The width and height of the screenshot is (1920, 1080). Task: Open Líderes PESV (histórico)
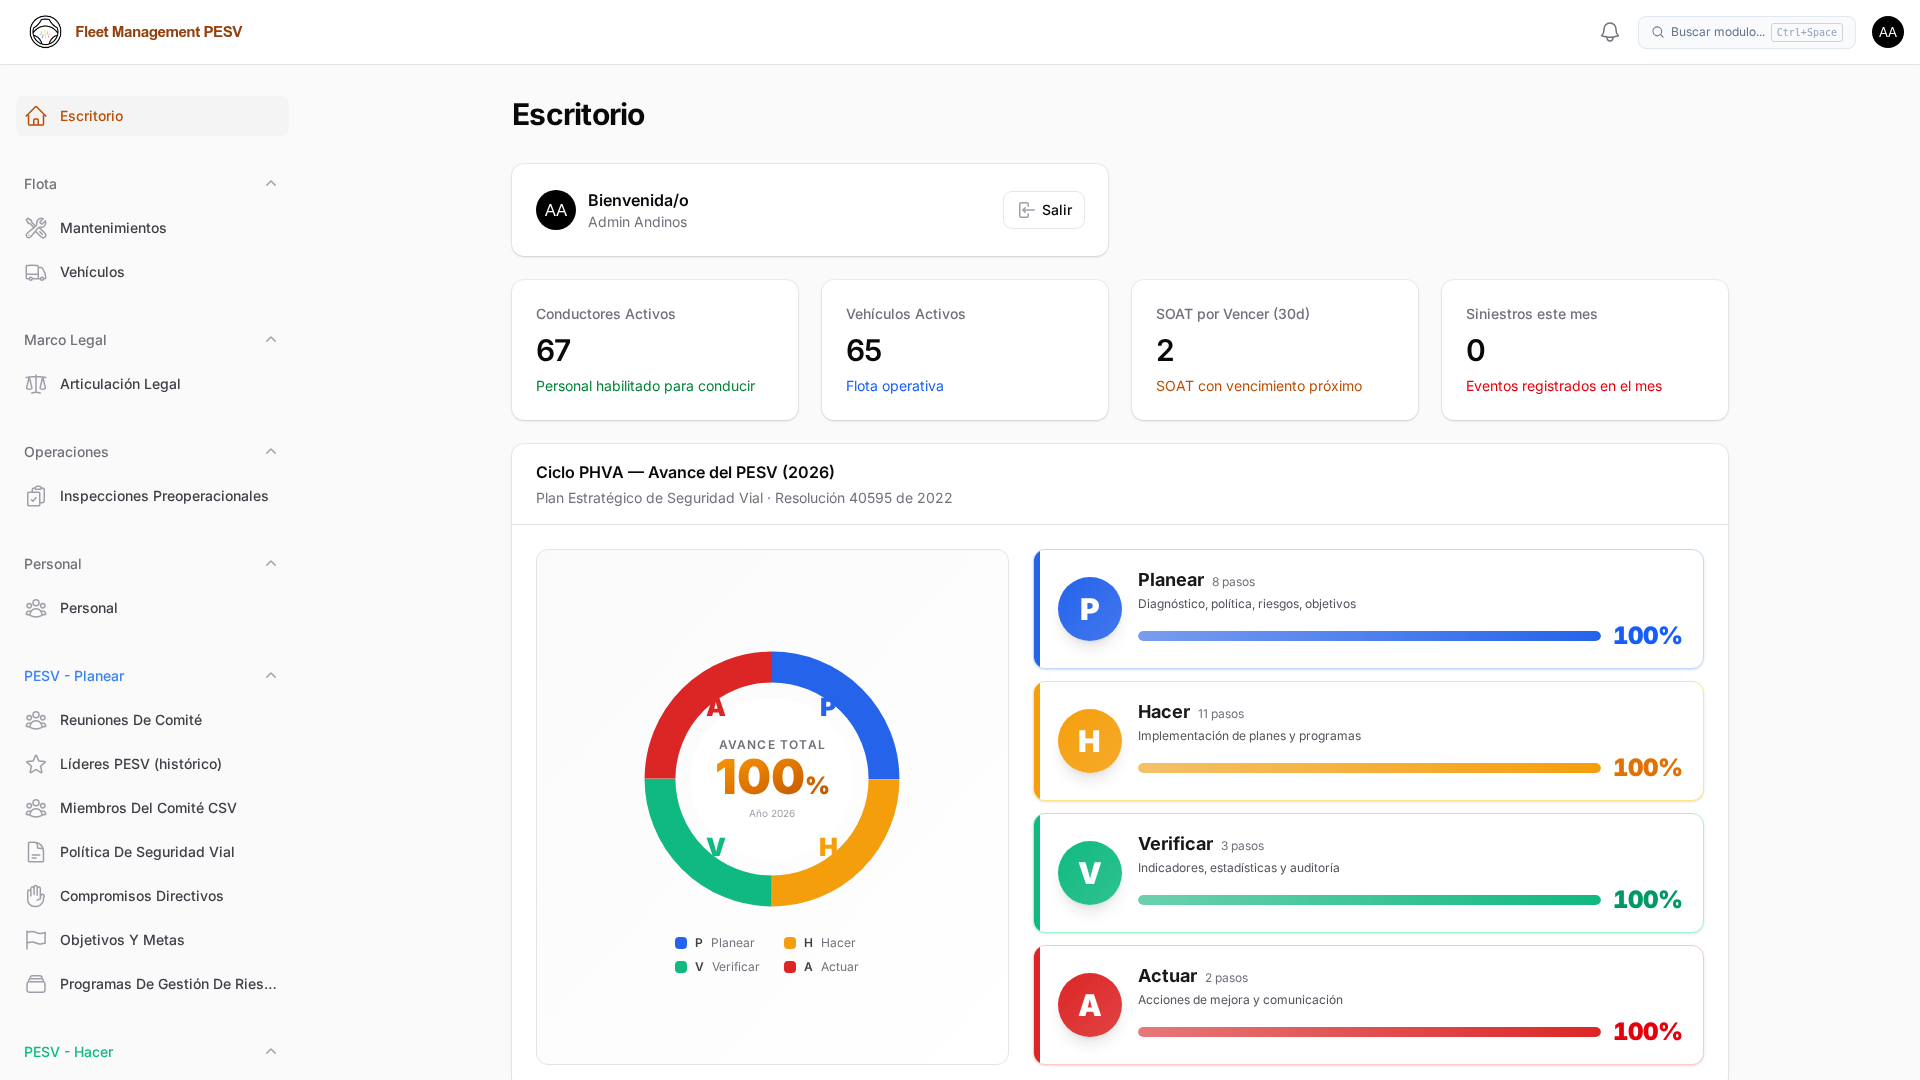click(152, 764)
